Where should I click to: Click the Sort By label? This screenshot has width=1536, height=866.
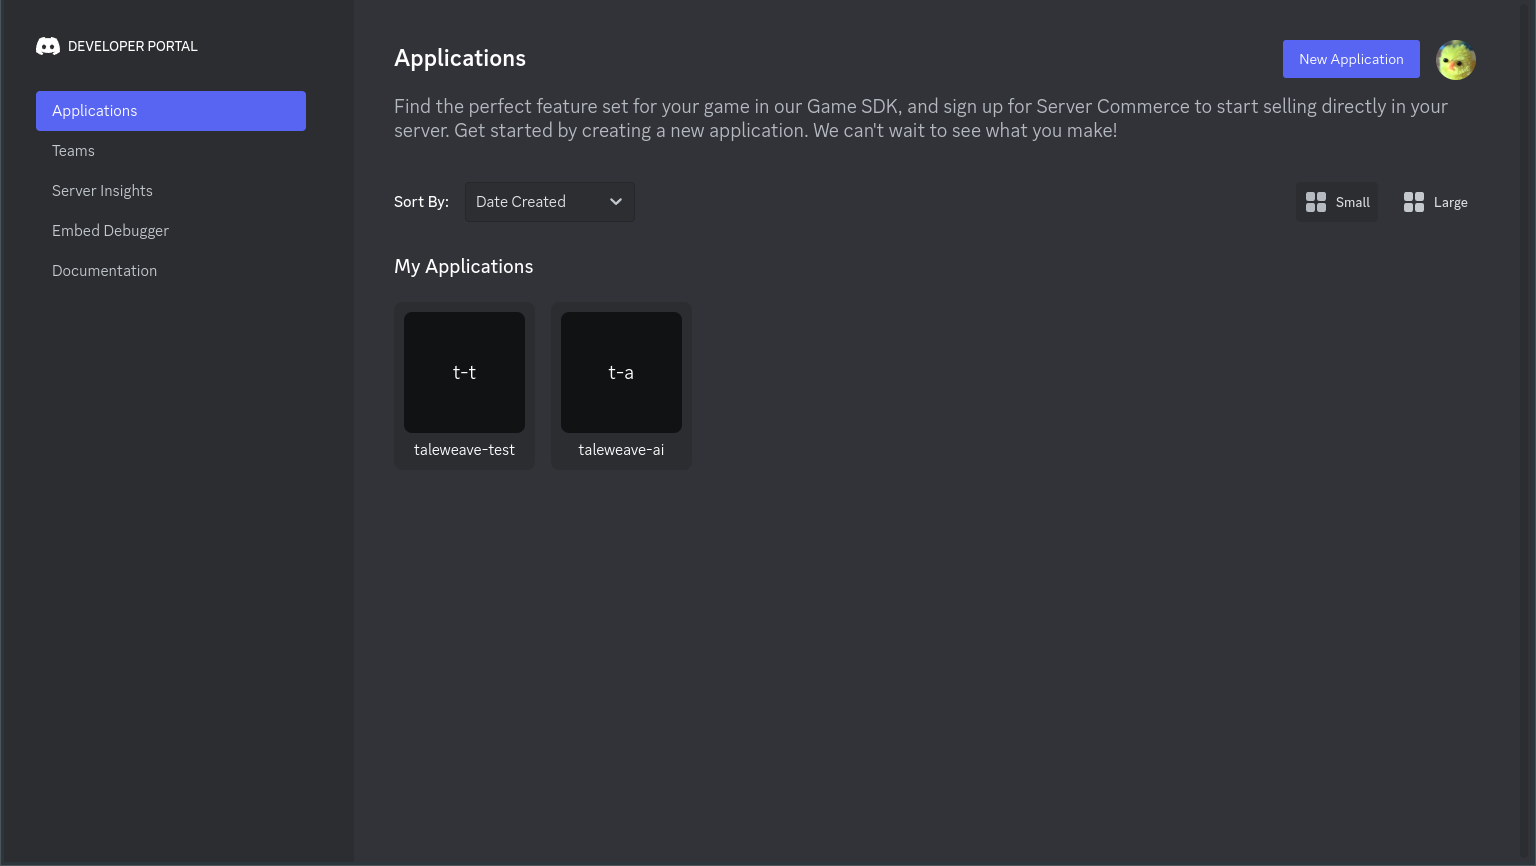[421, 202]
